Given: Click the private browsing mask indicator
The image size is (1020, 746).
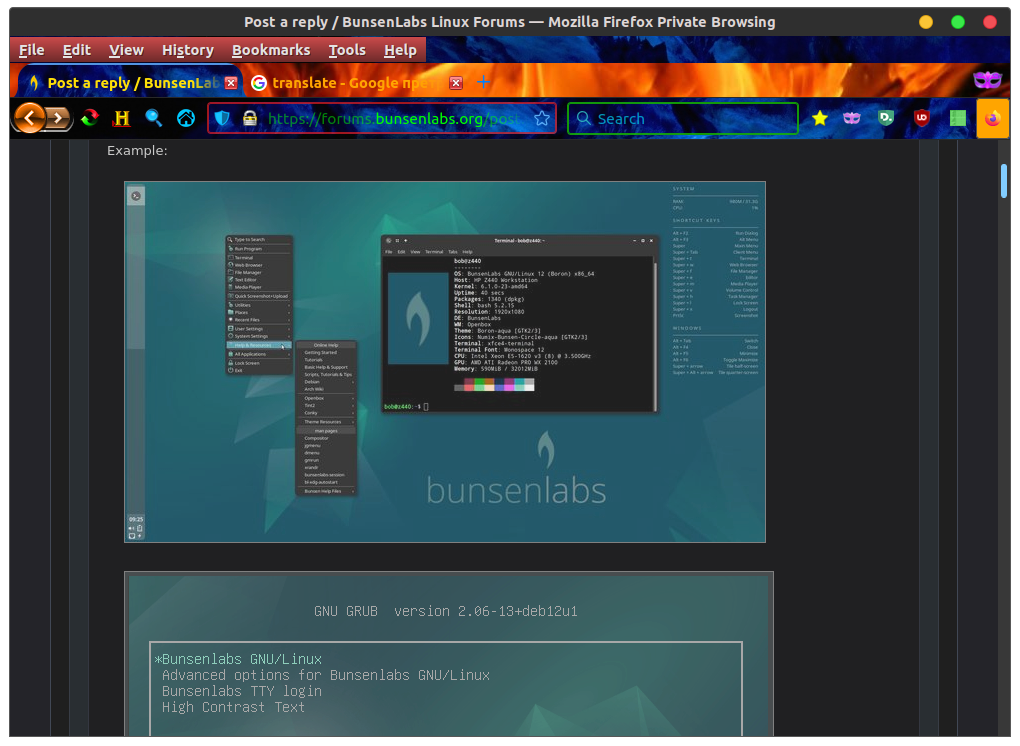Looking at the screenshot, I should click(x=987, y=80).
